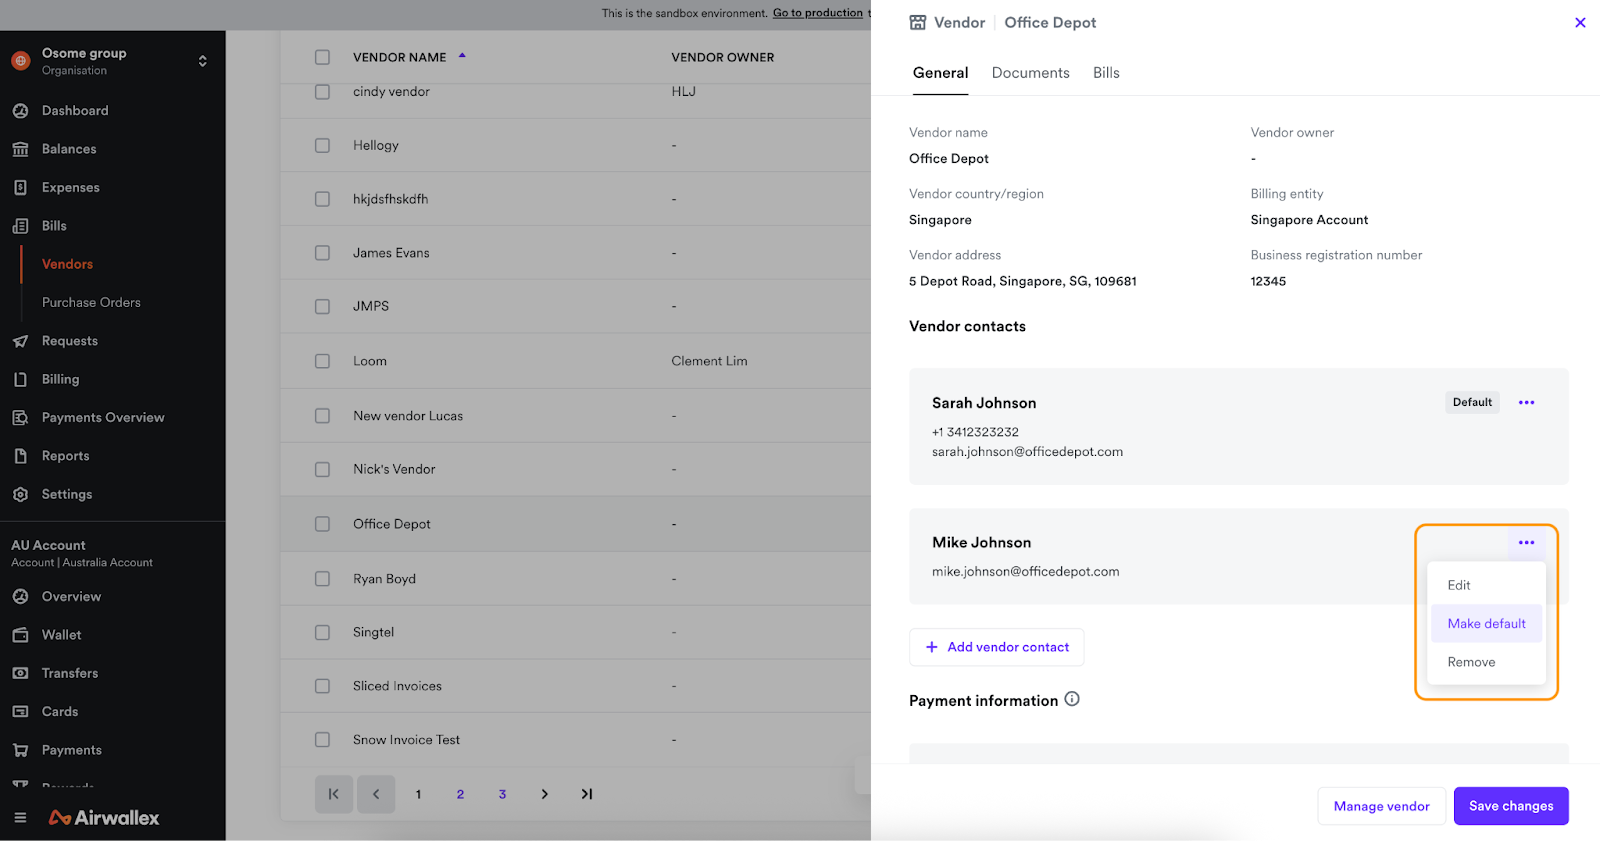1600x841 pixels.
Task: Click the Billing document icon
Action: (x=20, y=379)
